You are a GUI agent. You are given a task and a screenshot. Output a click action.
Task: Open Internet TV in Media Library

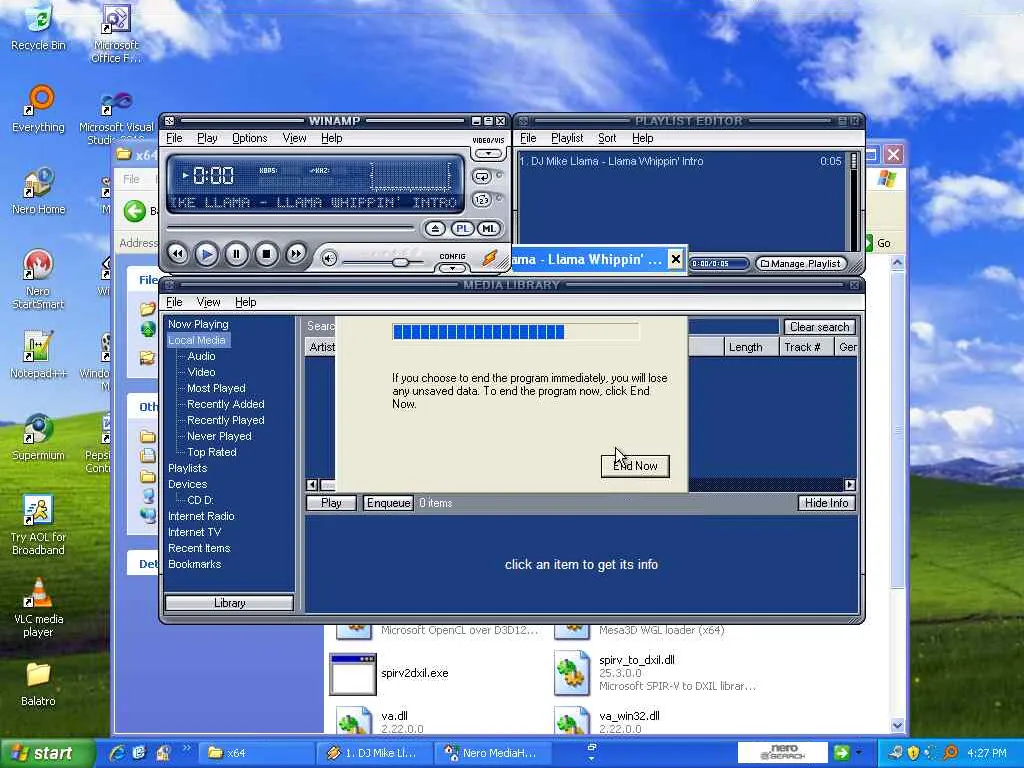pyautogui.click(x=194, y=532)
